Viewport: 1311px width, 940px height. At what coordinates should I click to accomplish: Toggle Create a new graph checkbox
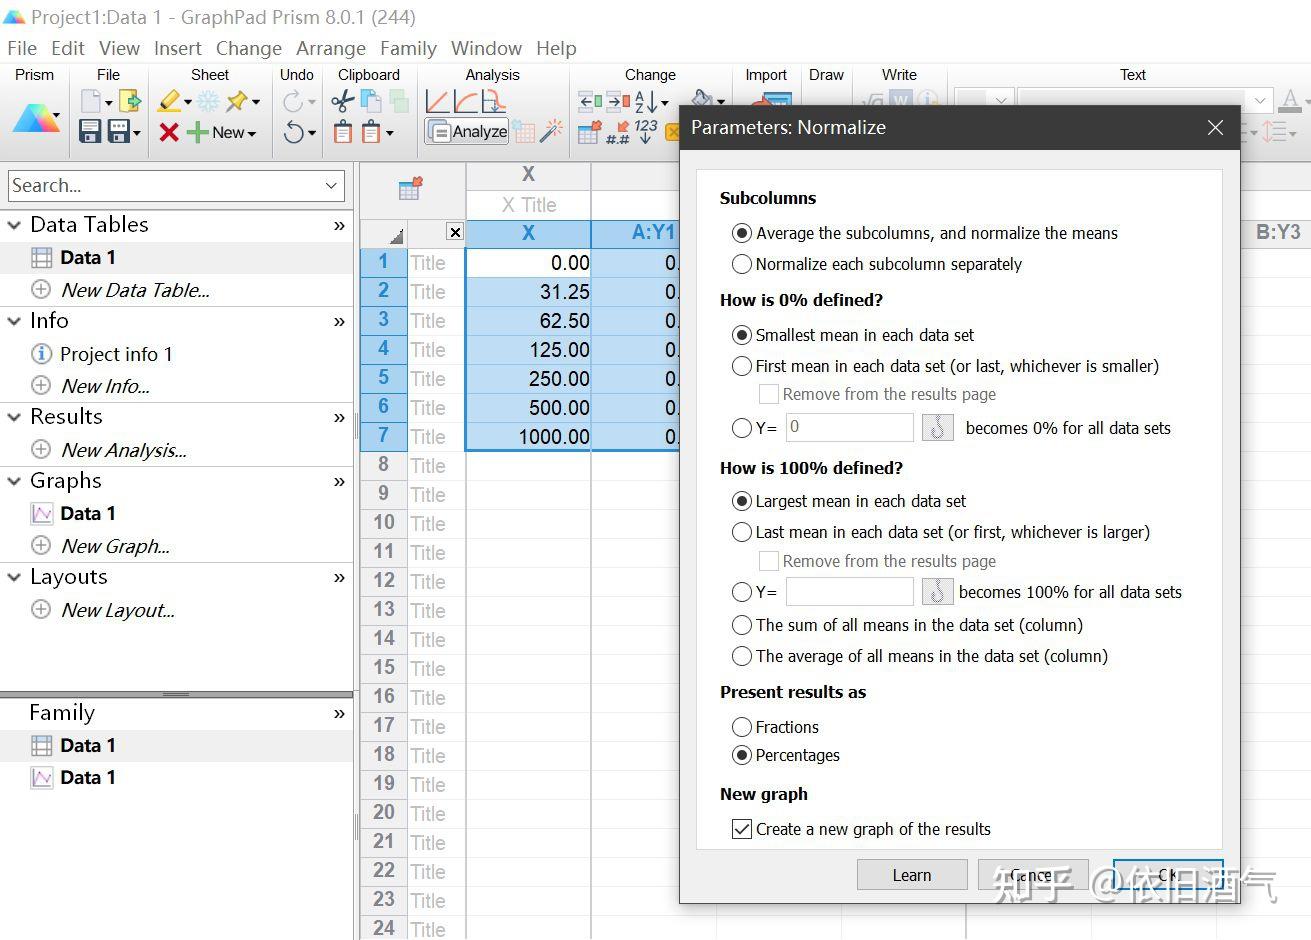tap(742, 829)
